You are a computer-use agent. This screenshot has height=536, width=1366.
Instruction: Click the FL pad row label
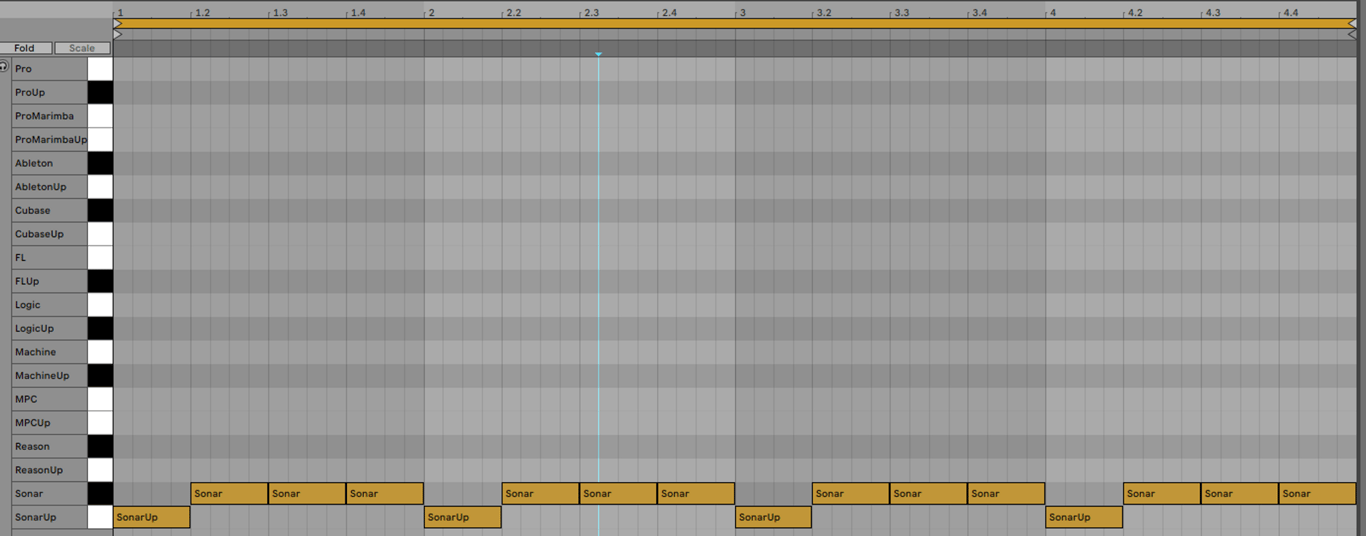click(49, 257)
